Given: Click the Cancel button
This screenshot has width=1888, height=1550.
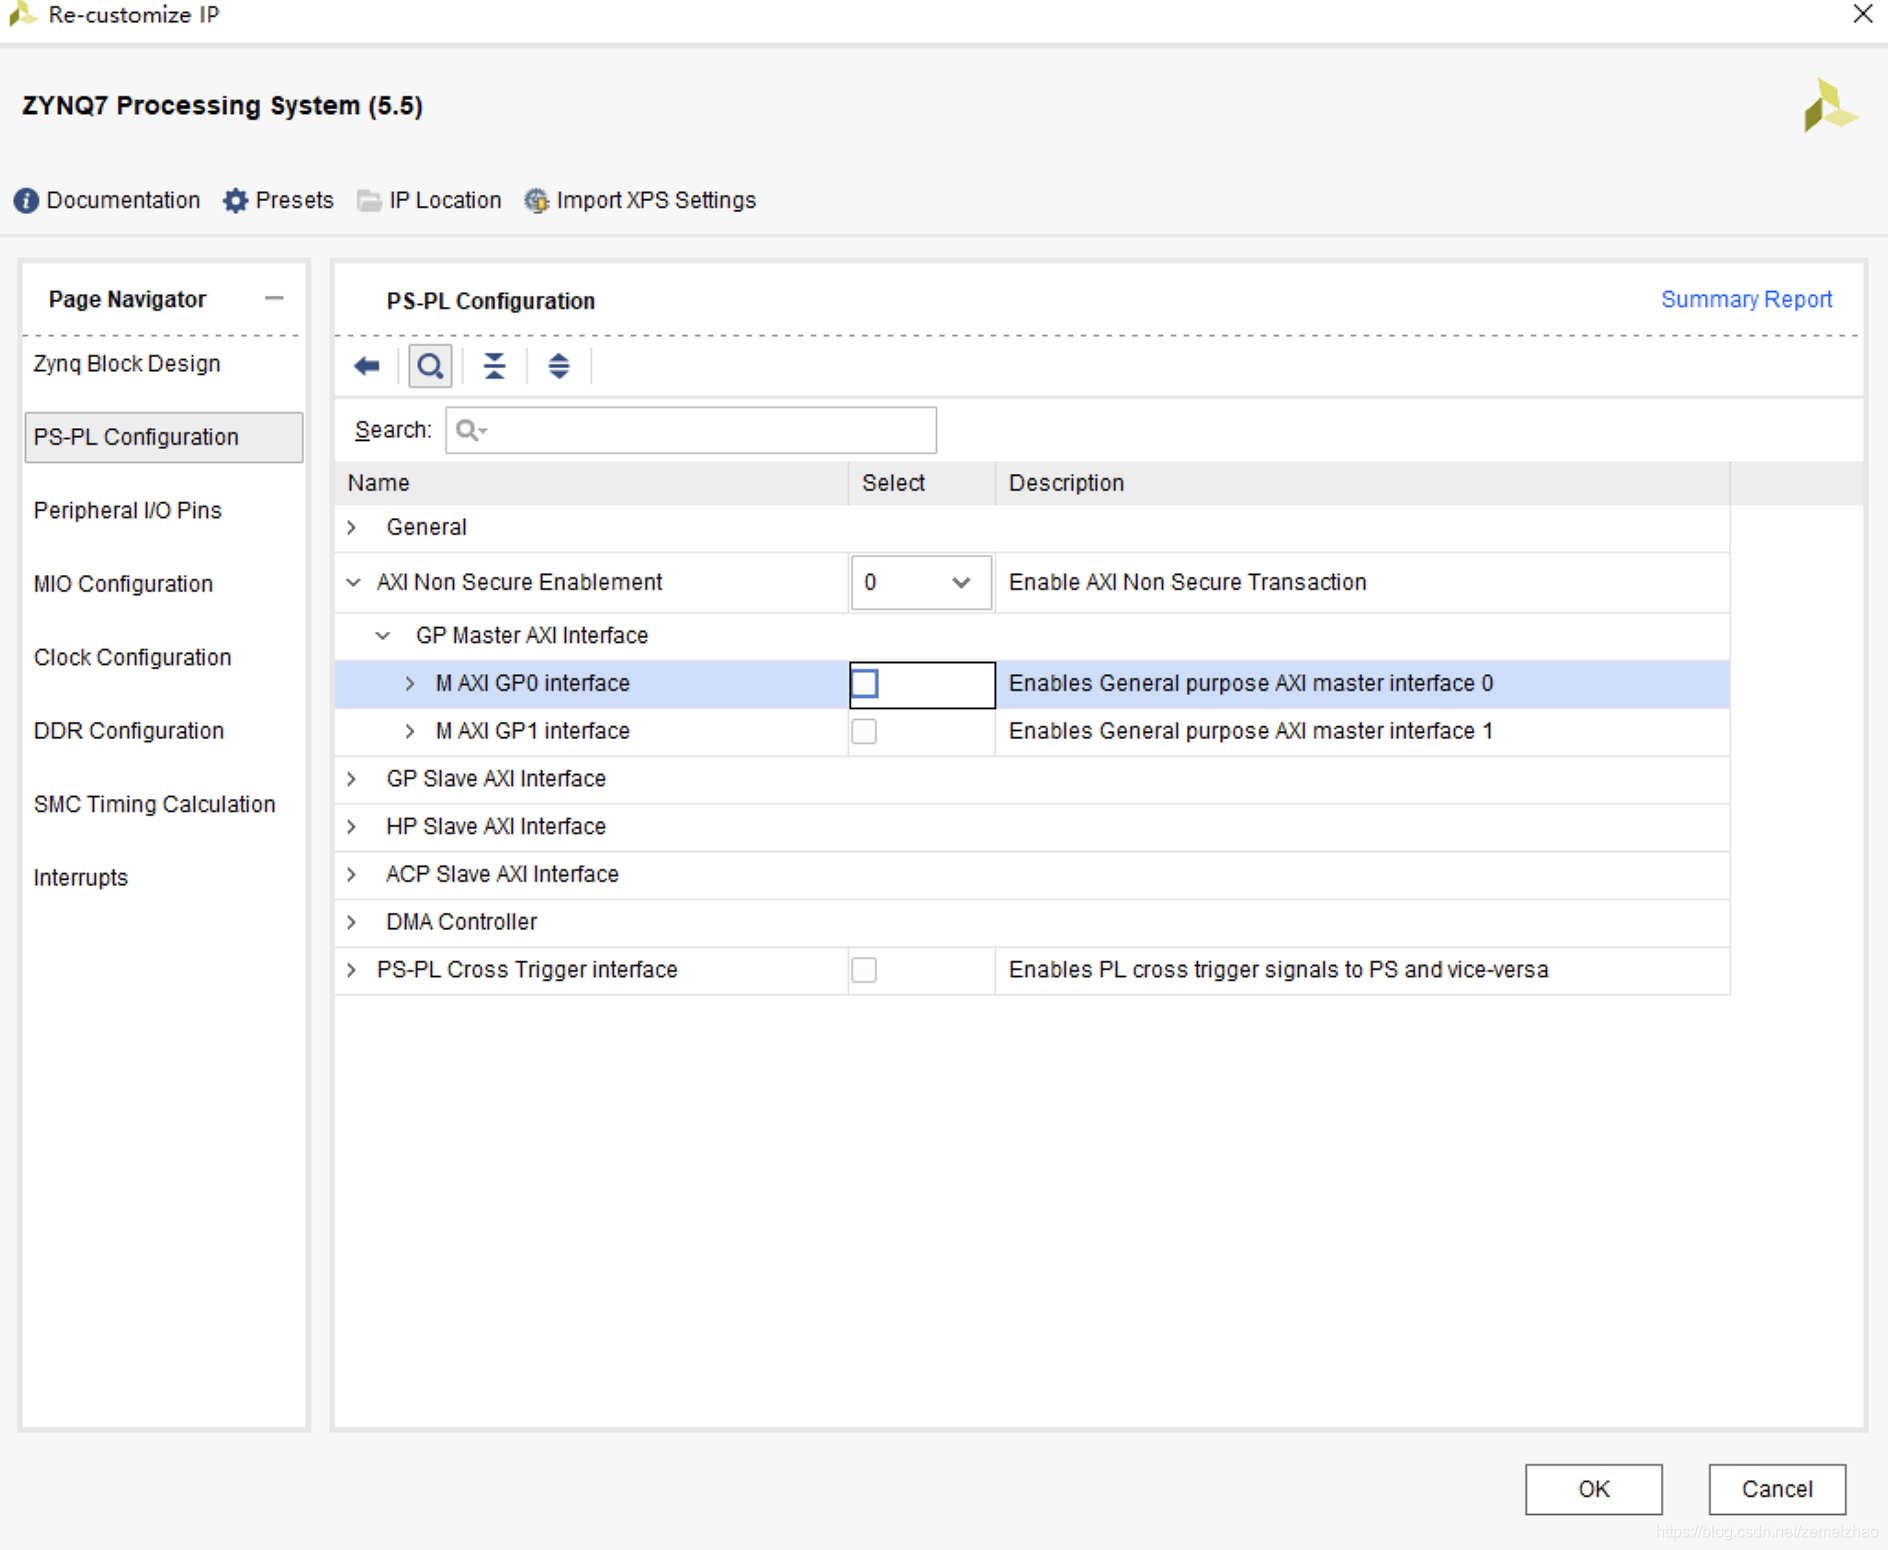Looking at the screenshot, I should [x=1777, y=1489].
